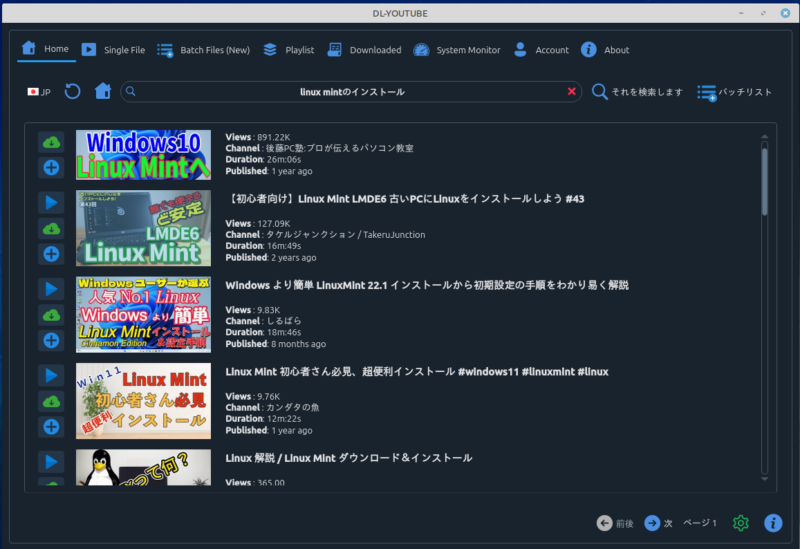
Task: Clear the search with red X
Action: (571, 91)
